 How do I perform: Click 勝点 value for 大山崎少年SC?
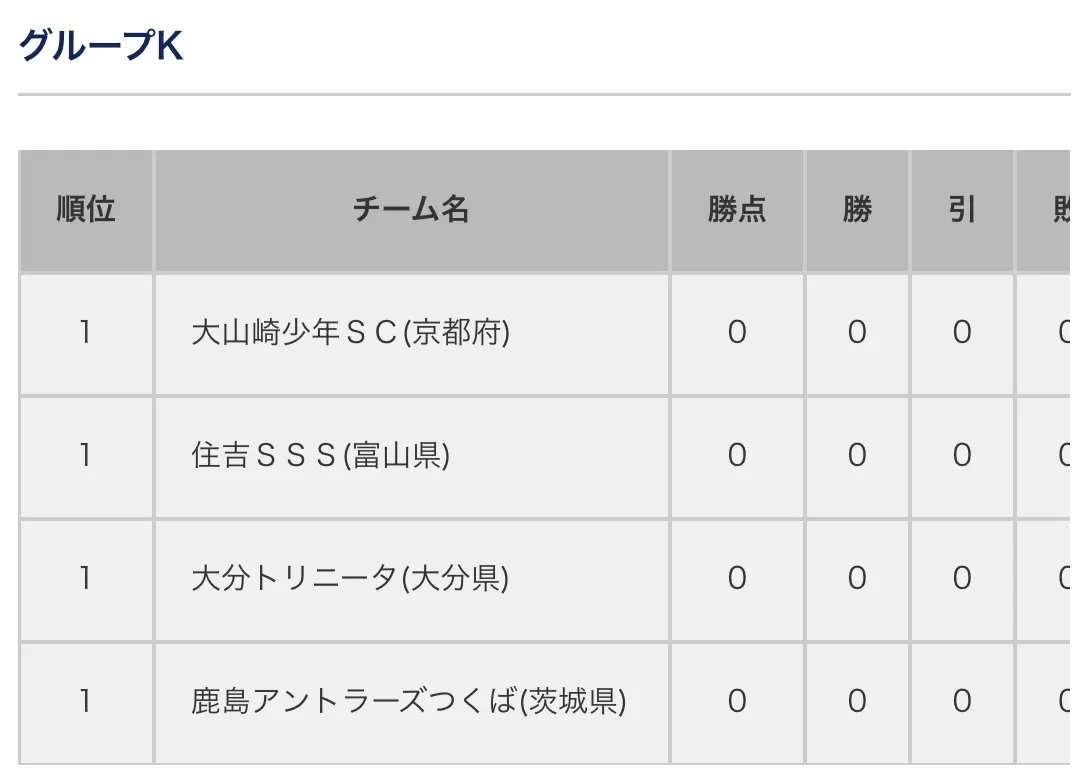click(x=737, y=333)
